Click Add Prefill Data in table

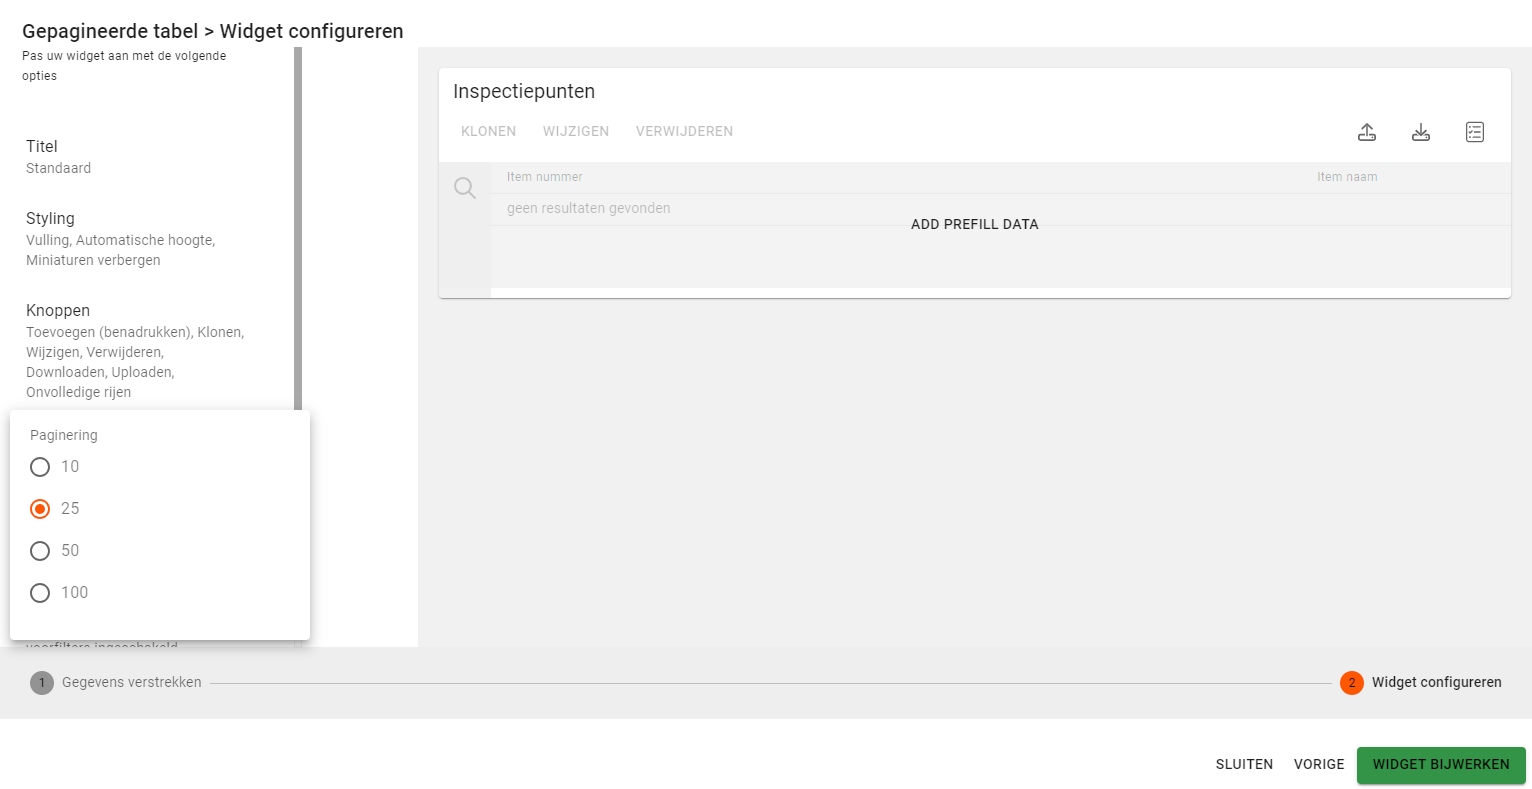974,224
